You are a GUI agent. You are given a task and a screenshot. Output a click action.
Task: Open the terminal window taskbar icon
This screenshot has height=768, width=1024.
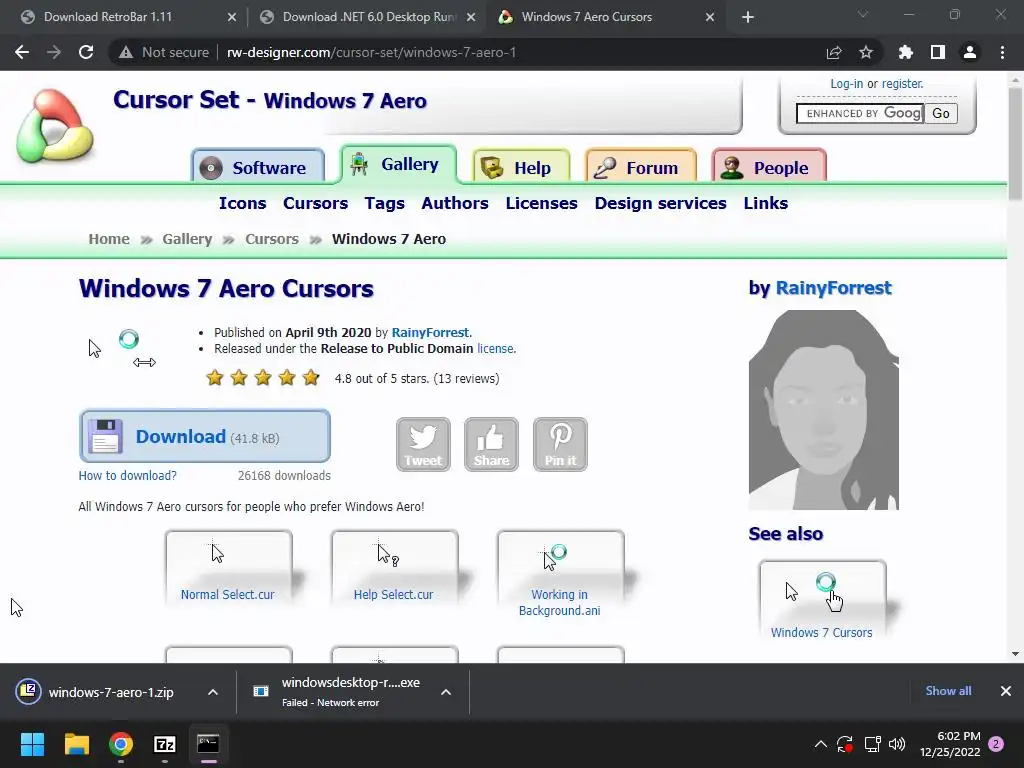tap(208, 744)
